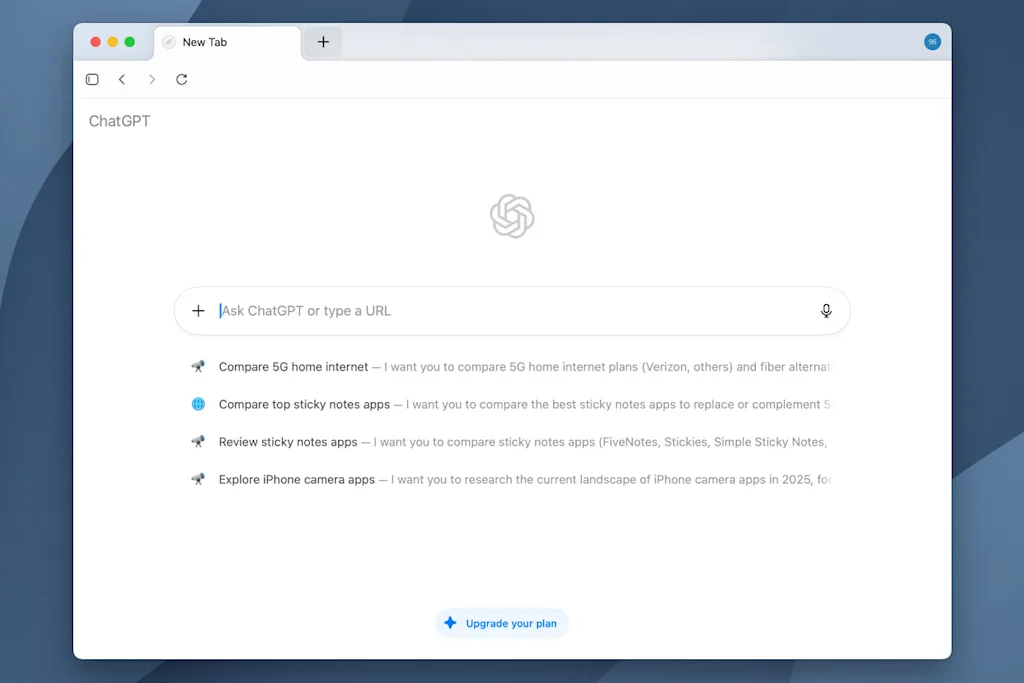The width and height of the screenshot is (1024, 683).
Task: Open the Explore iPhone camera apps suggestion
Action: [297, 479]
